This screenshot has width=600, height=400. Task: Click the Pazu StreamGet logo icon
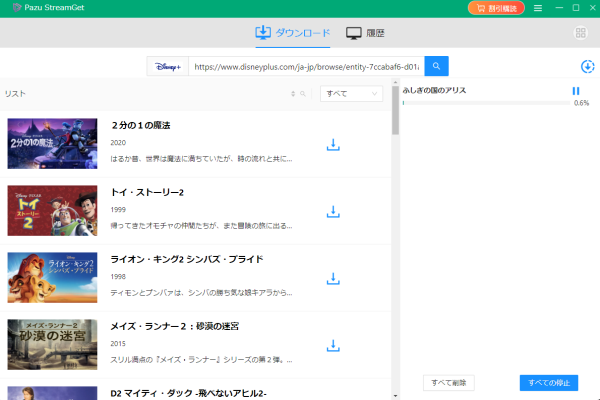(17, 7)
